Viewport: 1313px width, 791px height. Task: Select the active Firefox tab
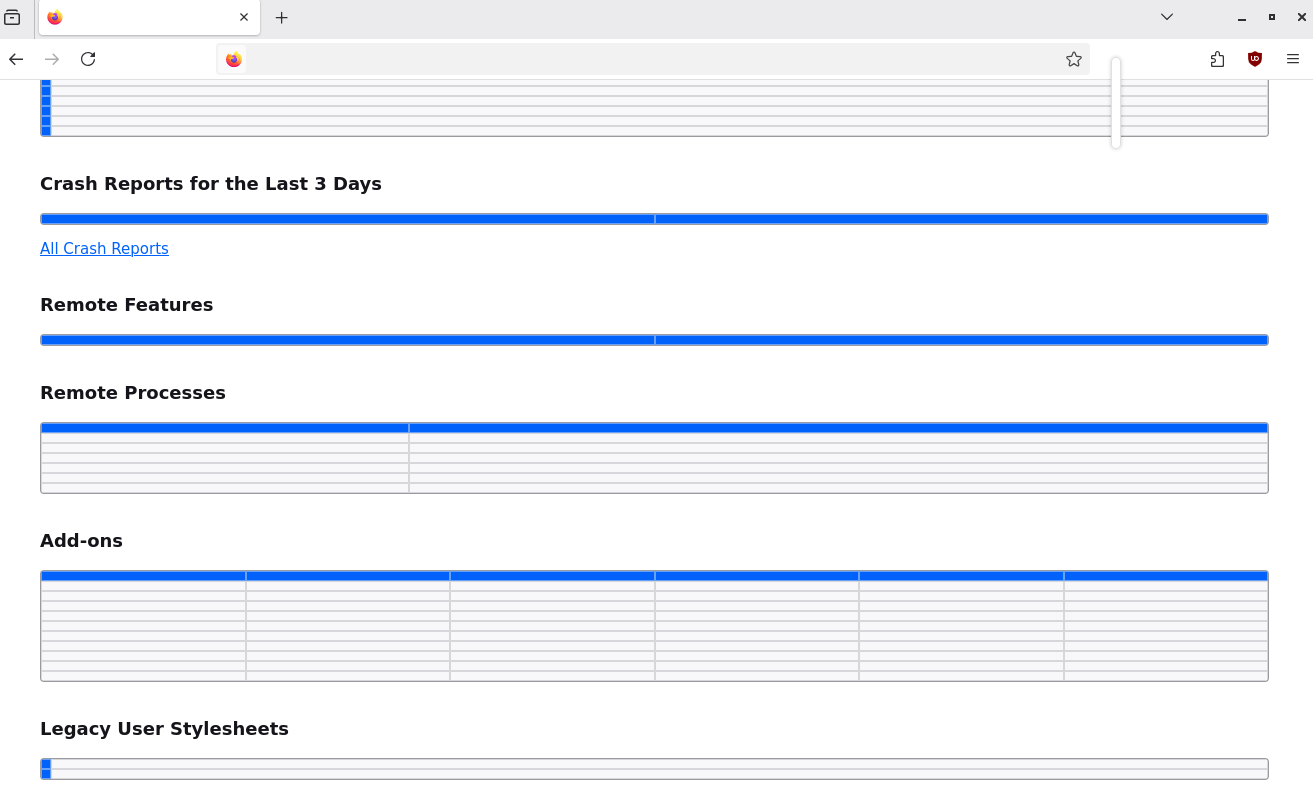click(149, 17)
